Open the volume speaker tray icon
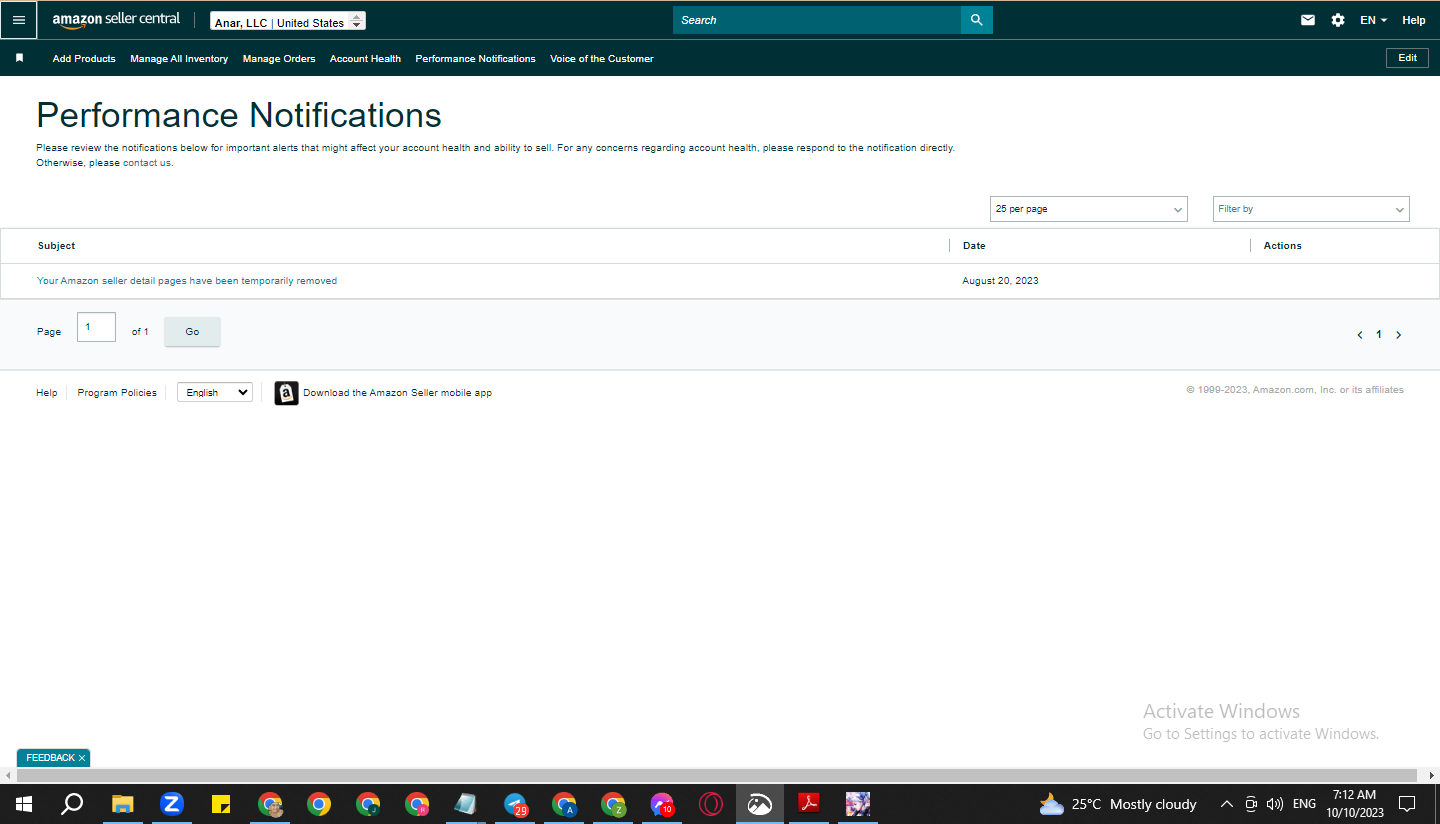Screen dimensions: 1440x824 1275,804
